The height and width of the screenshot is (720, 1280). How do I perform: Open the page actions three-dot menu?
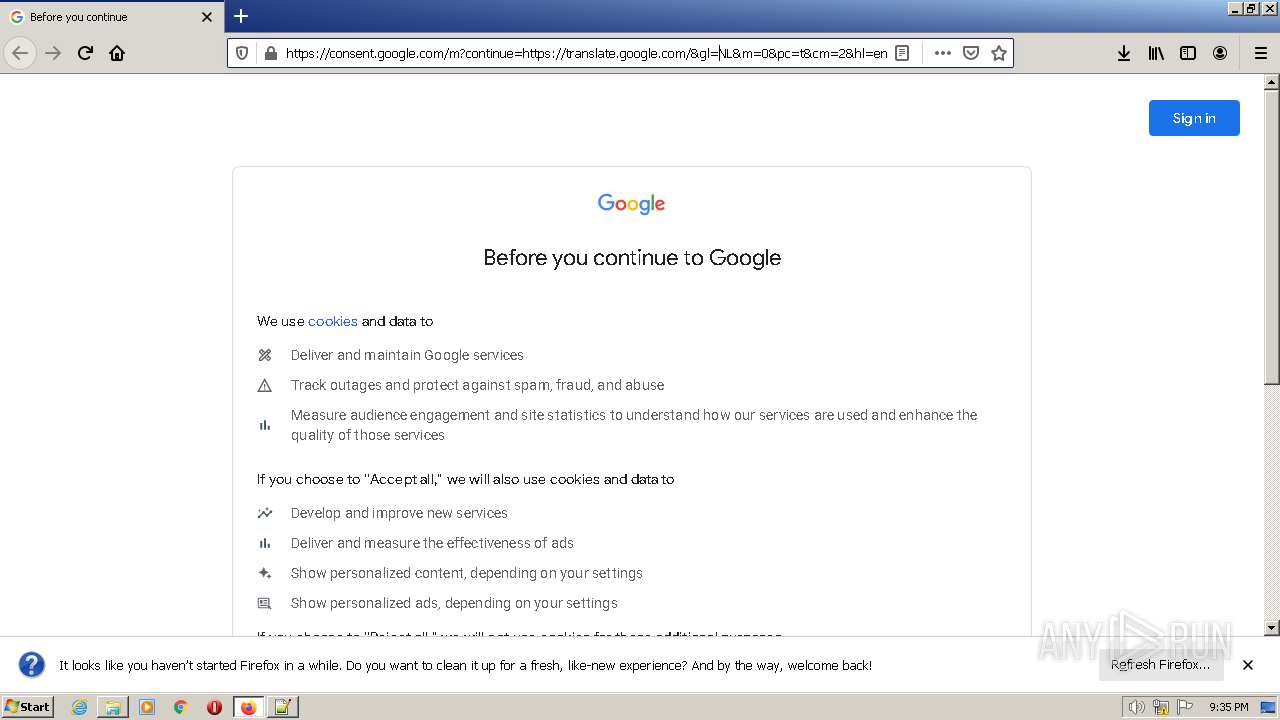click(x=942, y=53)
